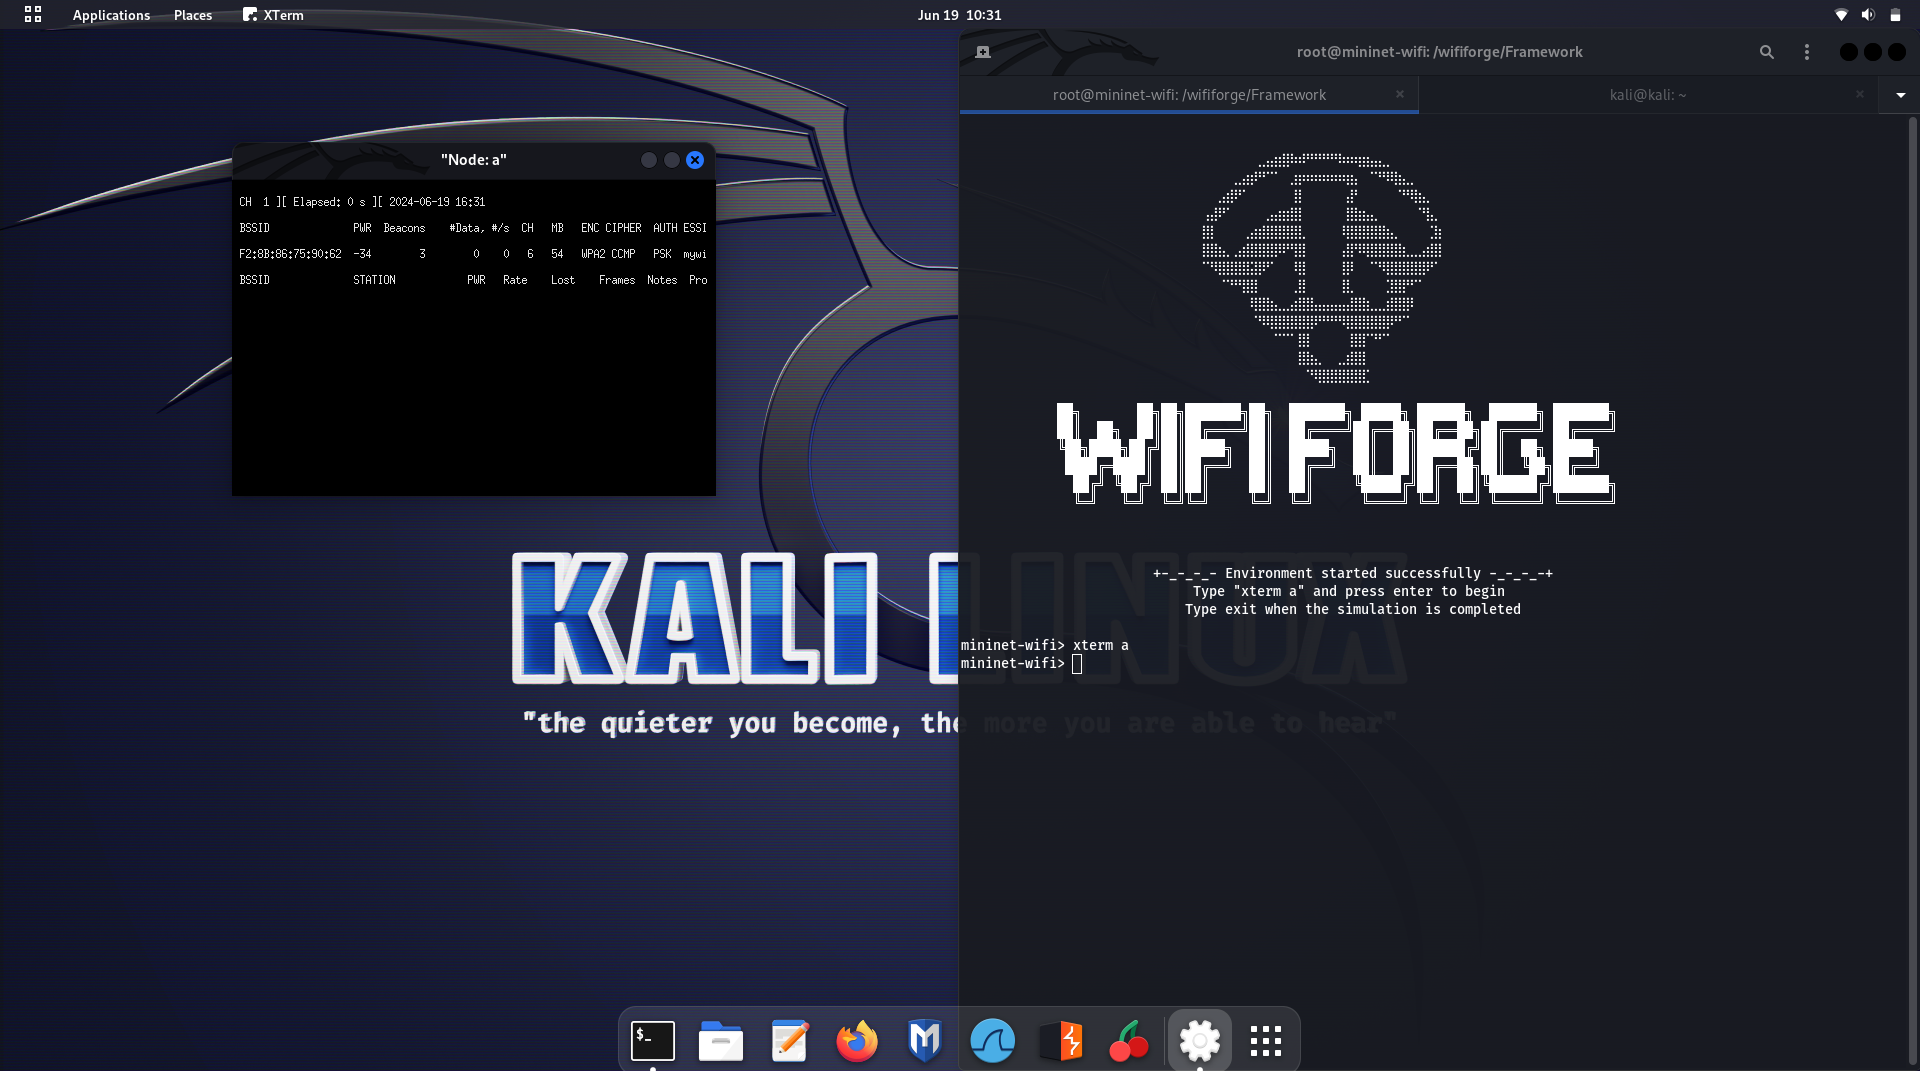This screenshot has height=1071, width=1920.
Task: Click "Environment started successfully" line
Action: [x=1352, y=573]
